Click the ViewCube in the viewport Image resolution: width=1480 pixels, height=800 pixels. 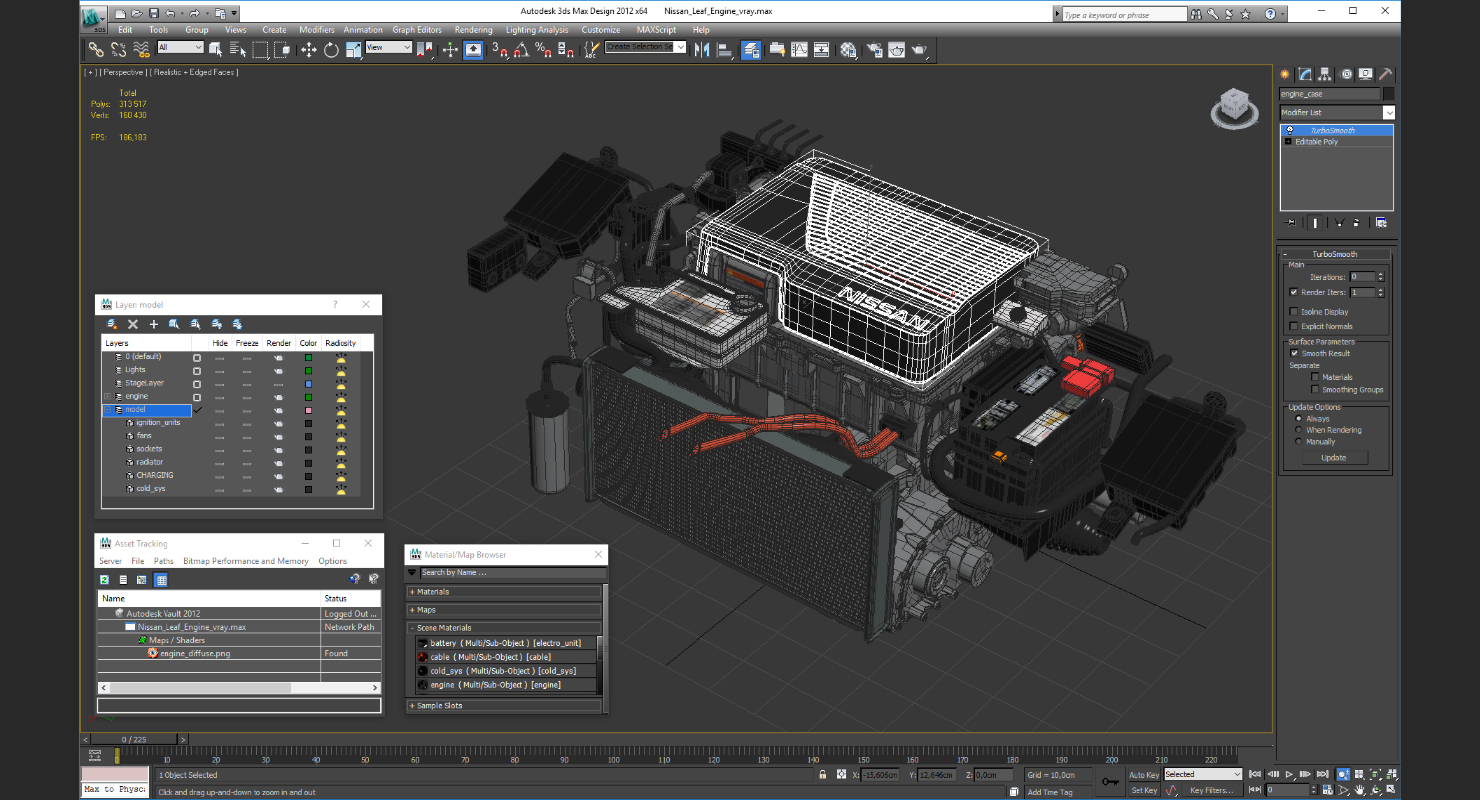coord(1234,108)
